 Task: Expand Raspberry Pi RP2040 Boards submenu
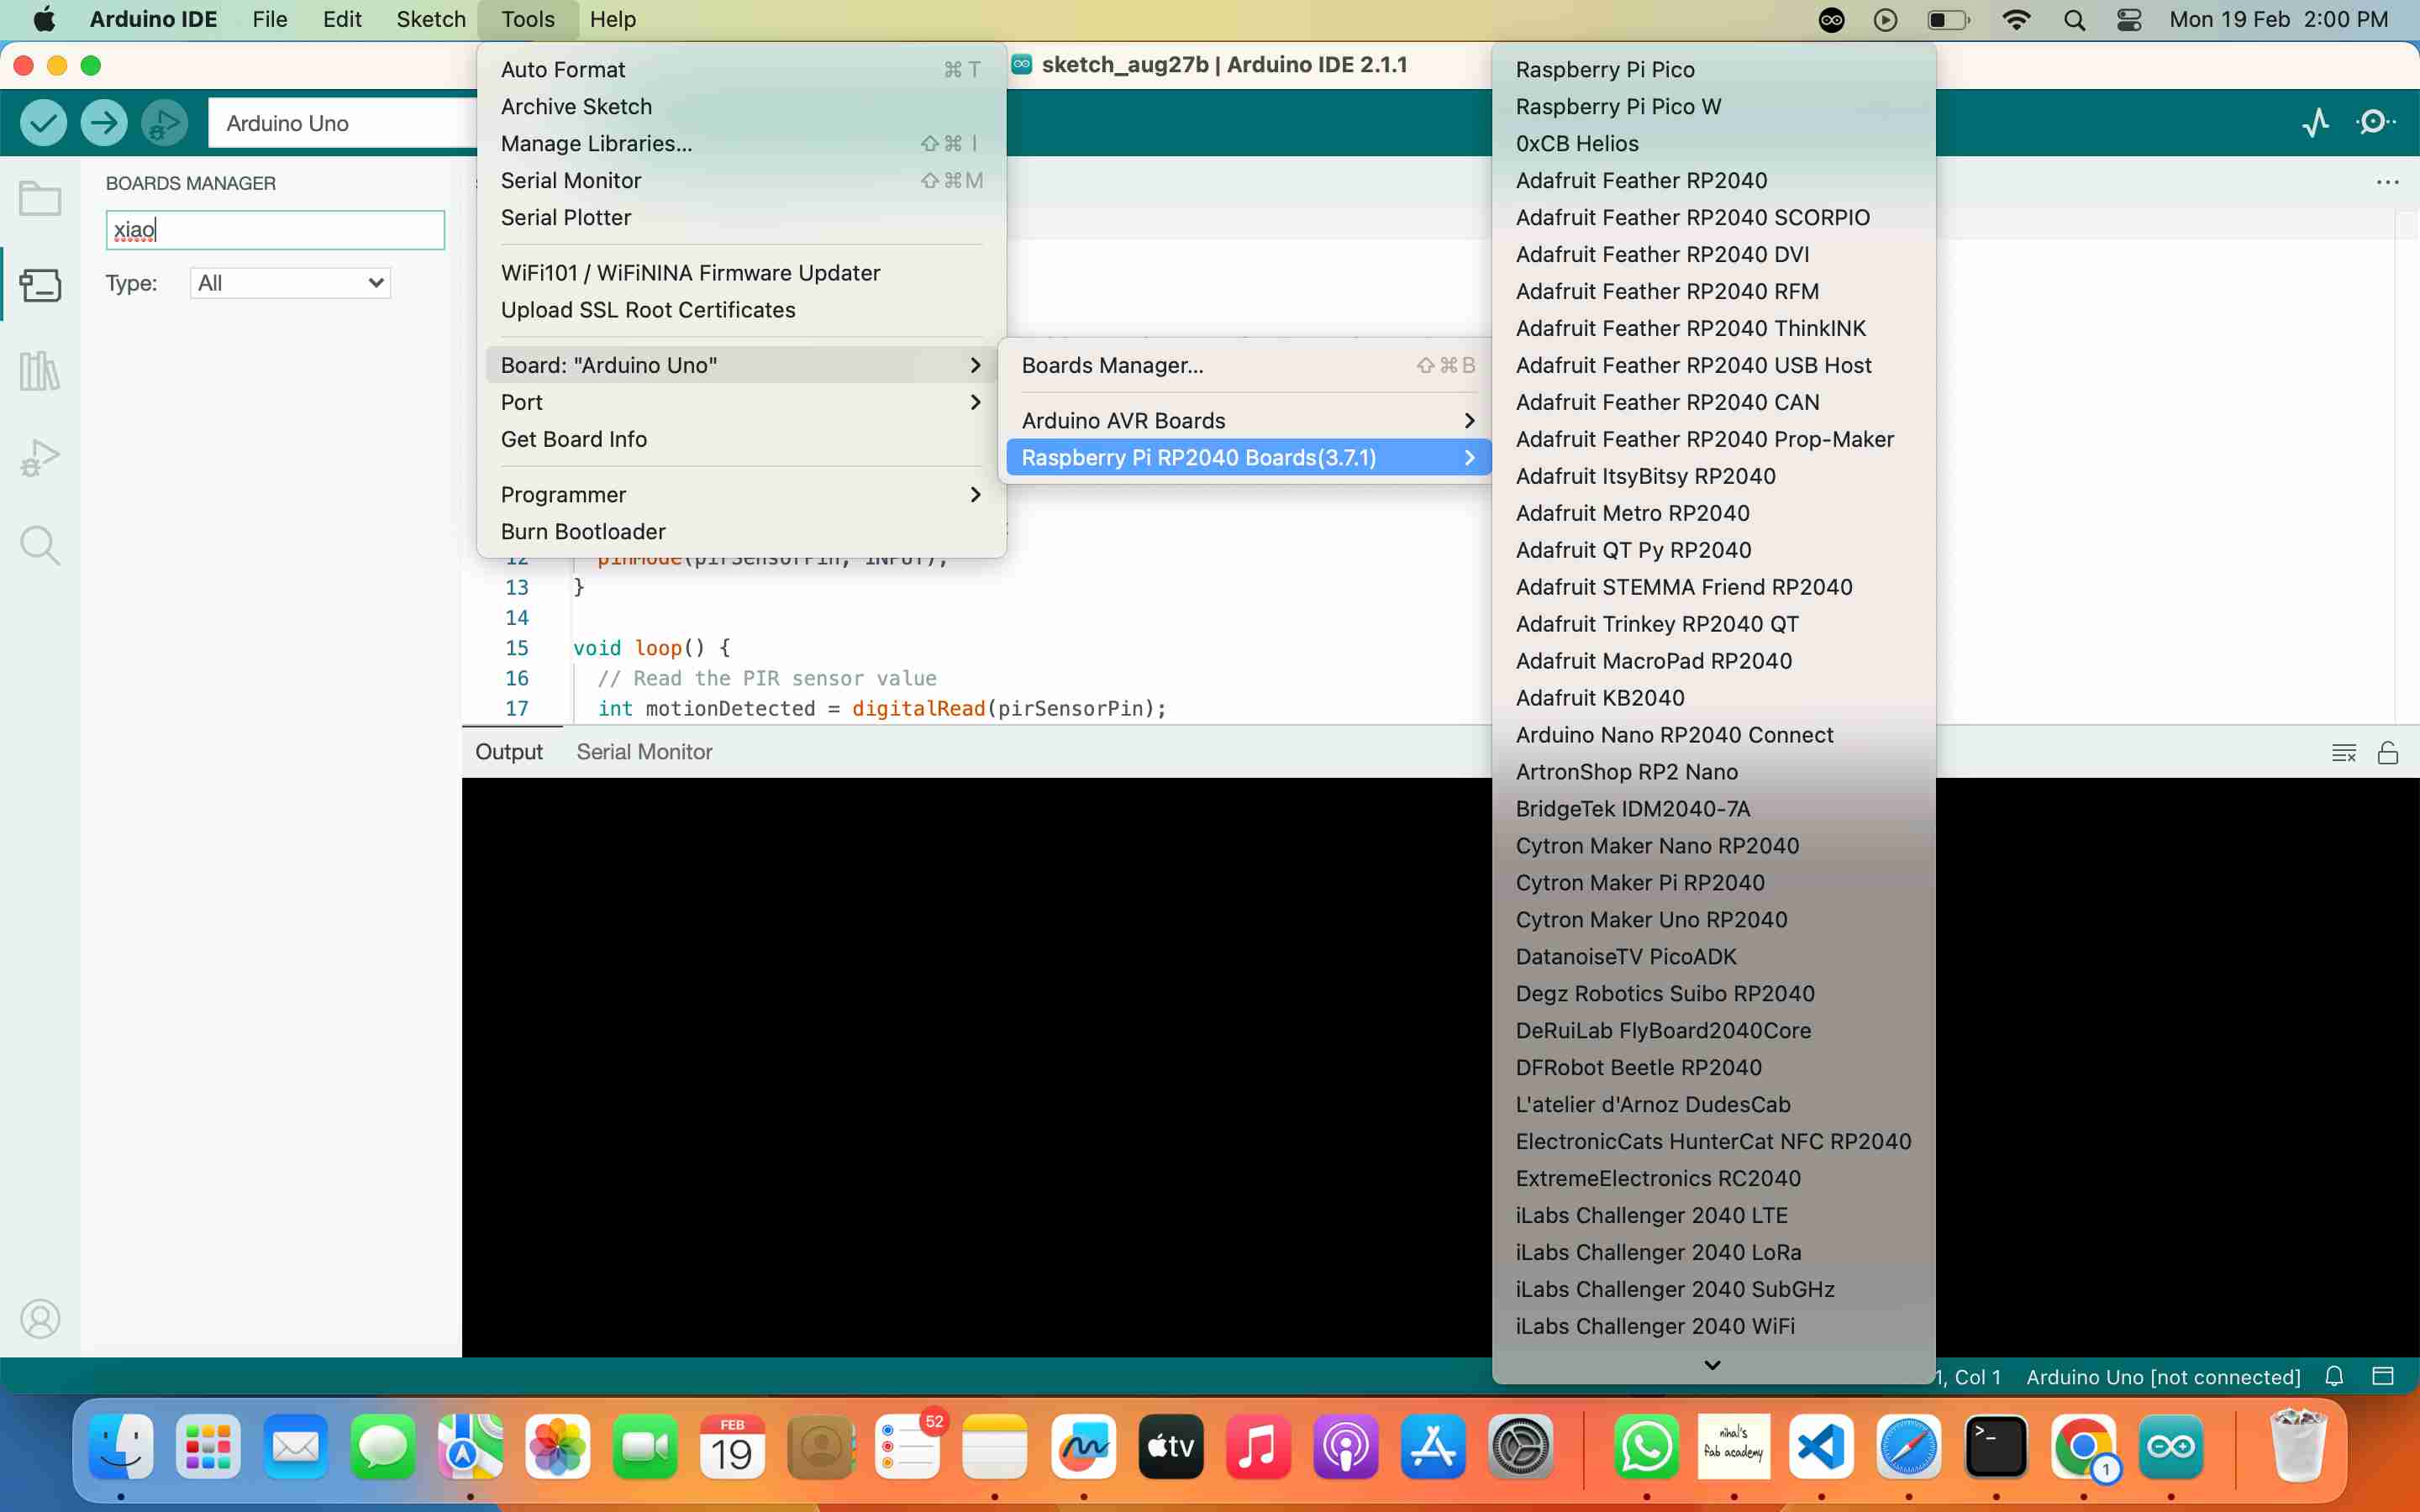[1248, 457]
